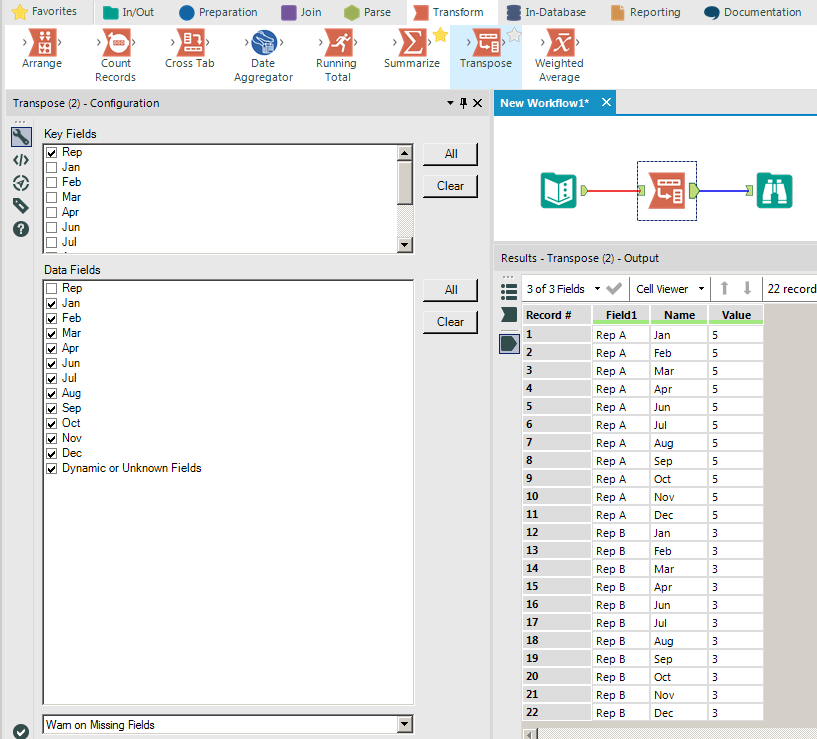Image resolution: width=817 pixels, height=739 pixels.
Task: Click All button for Key Fields
Action: 450,154
